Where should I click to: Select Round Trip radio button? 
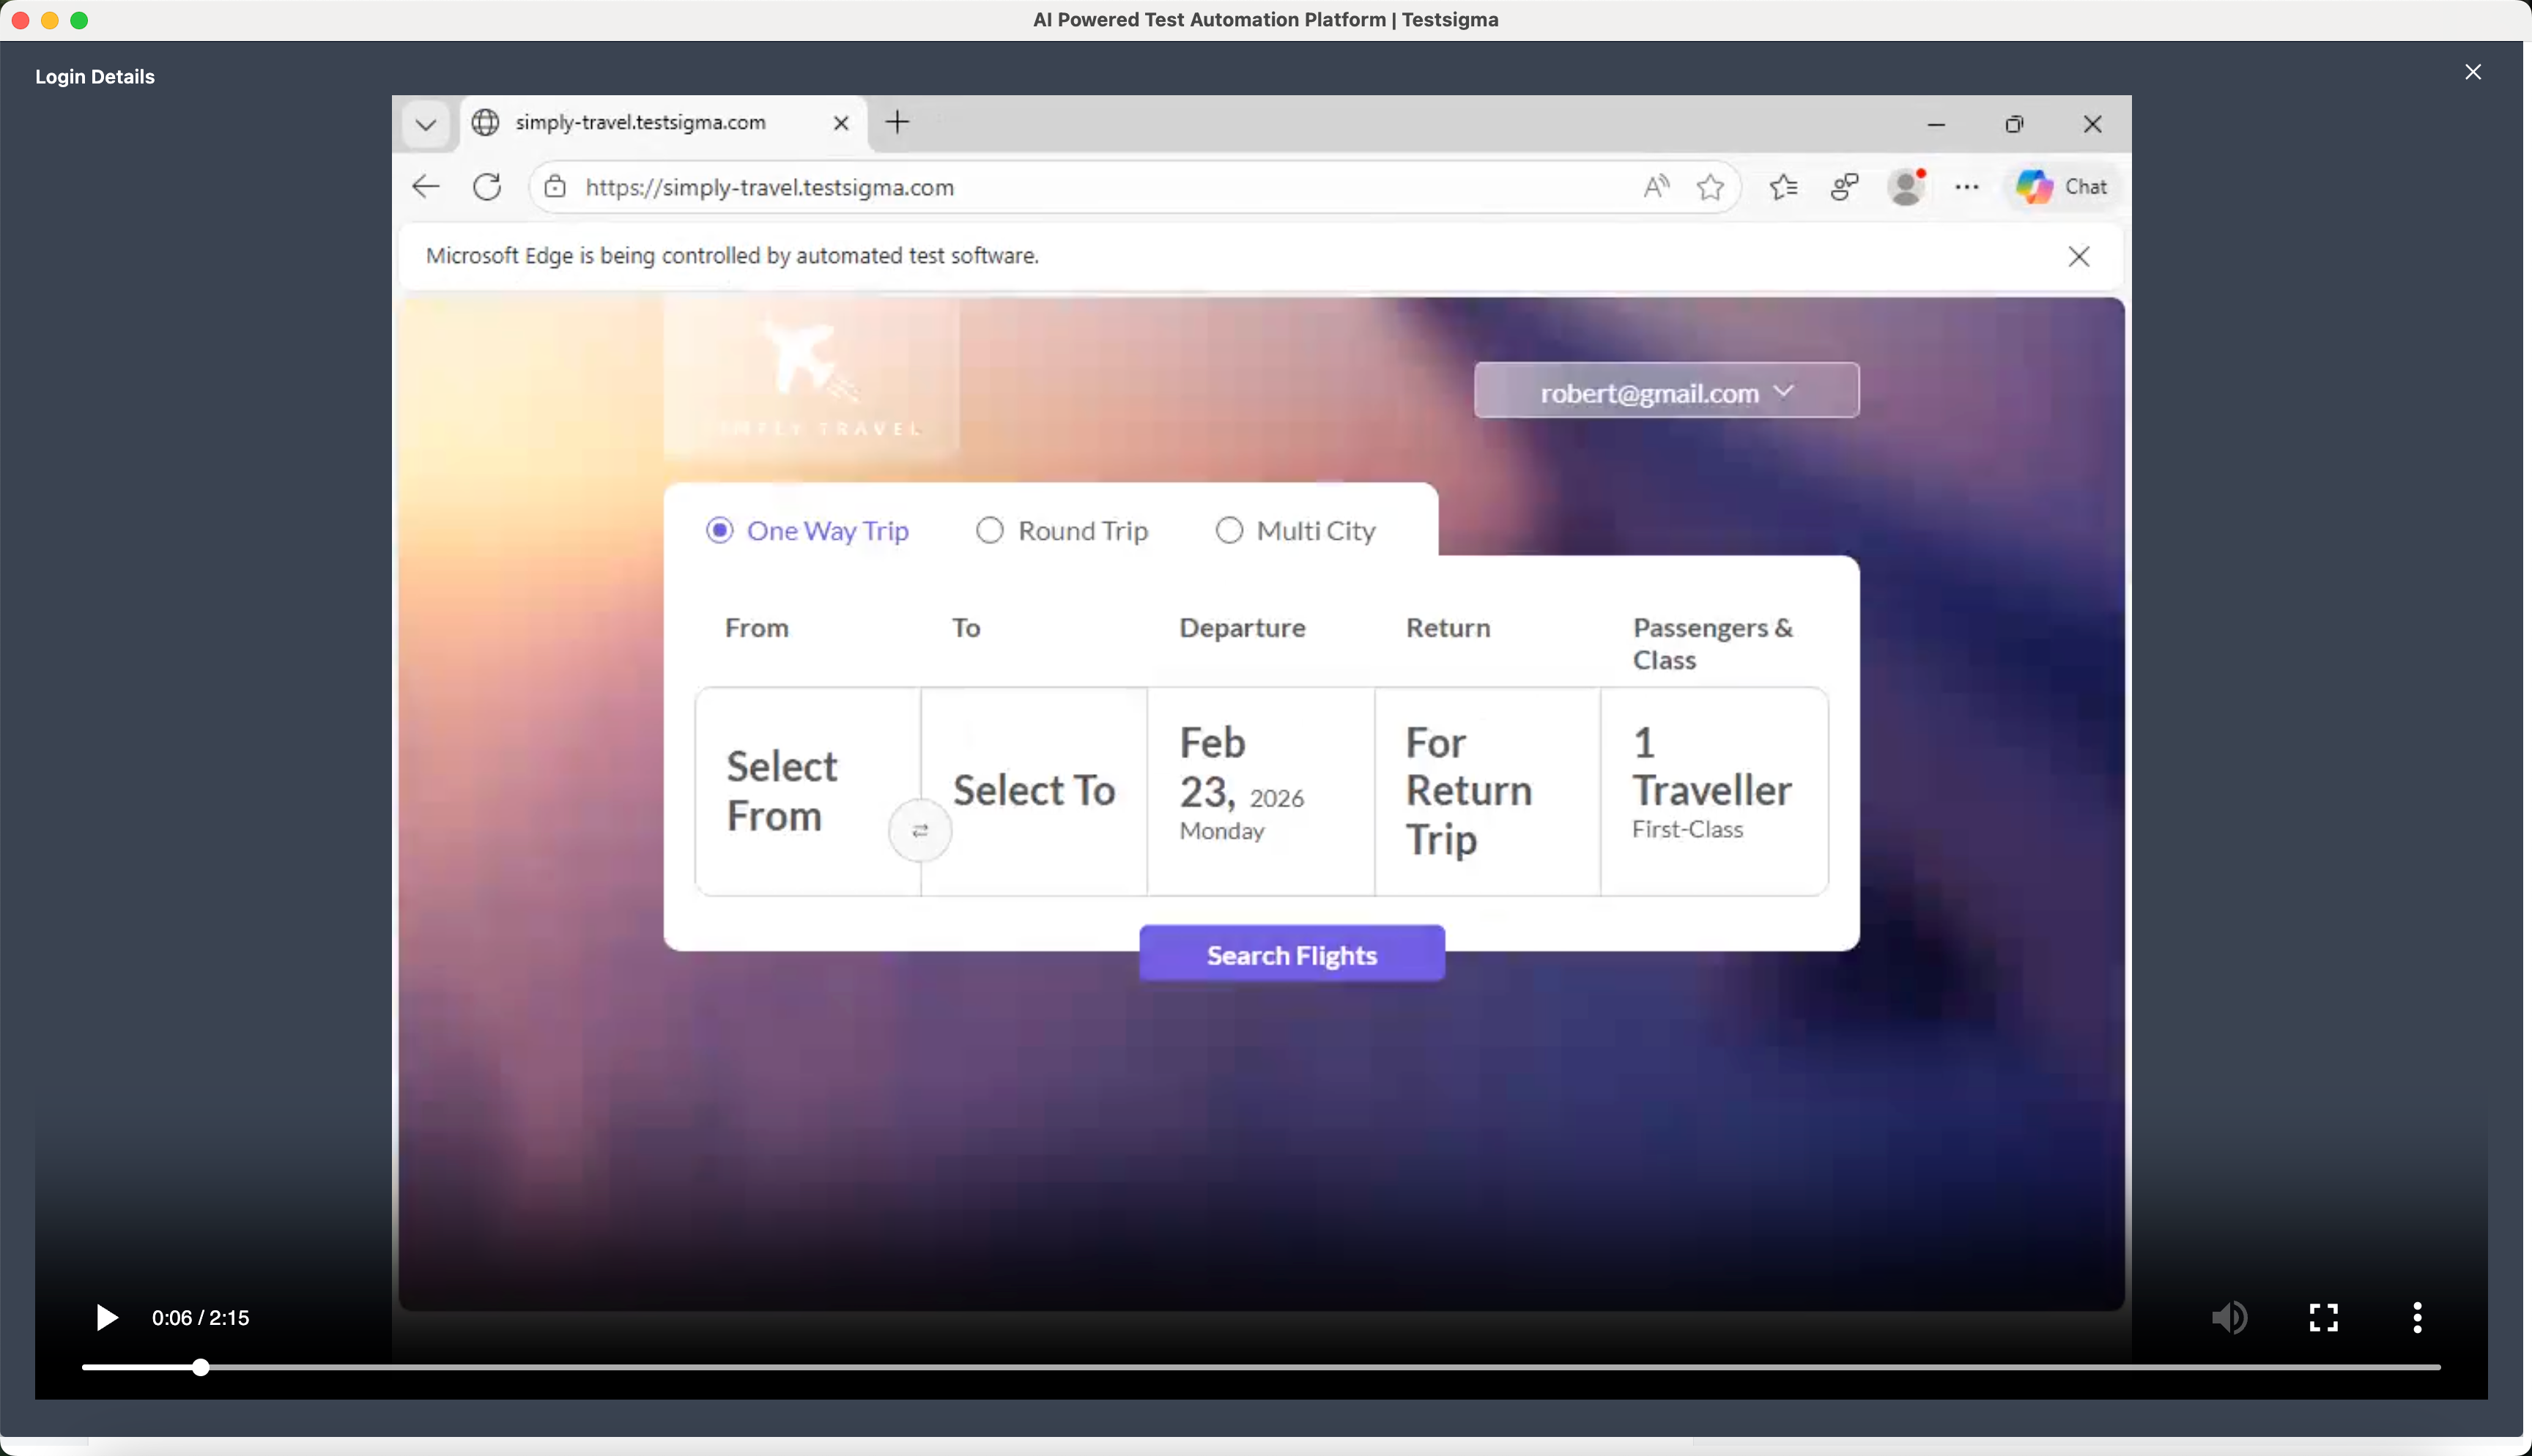pyautogui.click(x=990, y=530)
